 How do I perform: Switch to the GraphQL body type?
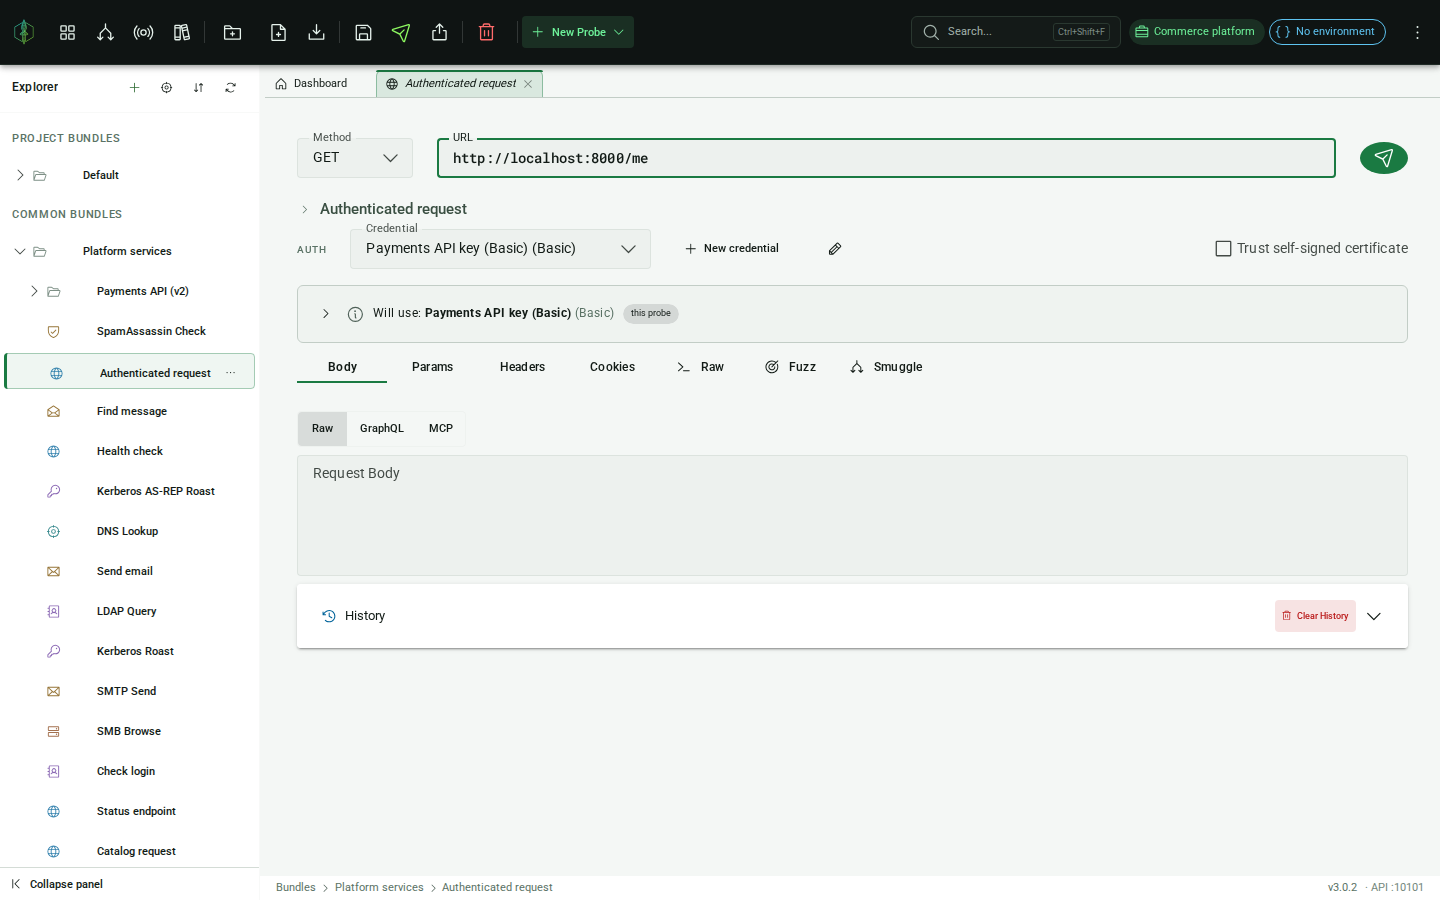tap(382, 428)
